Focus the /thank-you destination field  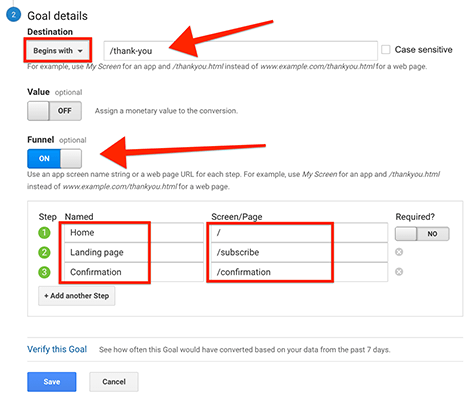click(240, 51)
